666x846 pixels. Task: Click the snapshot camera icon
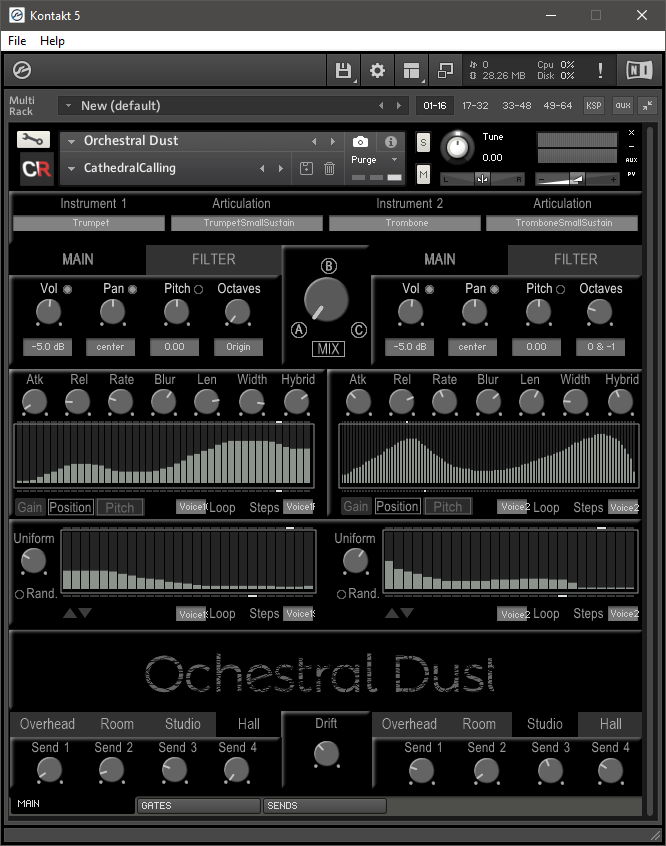[361, 142]
